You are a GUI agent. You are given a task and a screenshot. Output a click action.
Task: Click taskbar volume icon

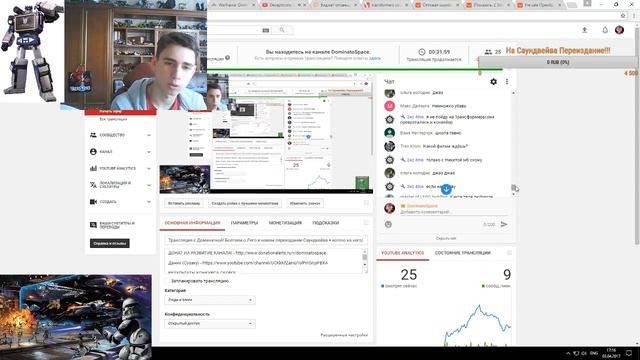[584, 353]
